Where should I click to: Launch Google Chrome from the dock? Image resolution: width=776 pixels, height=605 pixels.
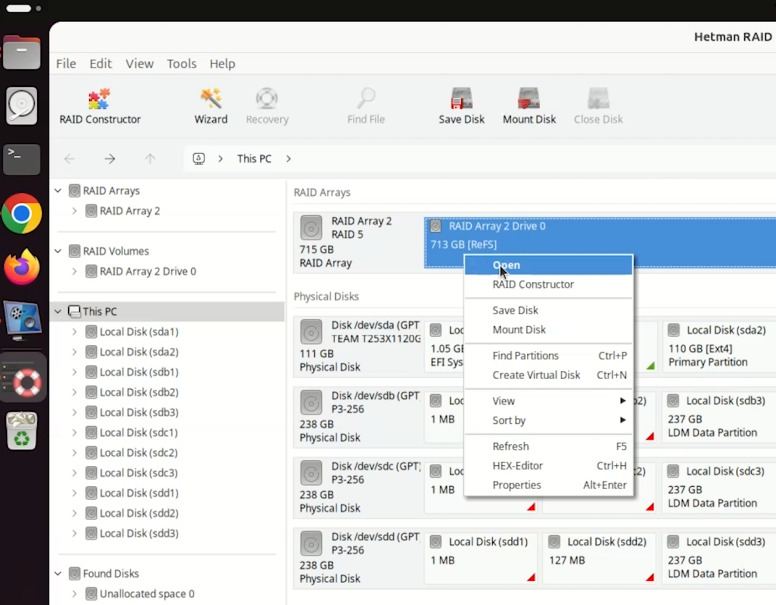pyautogui.click(x=21, y=213)
